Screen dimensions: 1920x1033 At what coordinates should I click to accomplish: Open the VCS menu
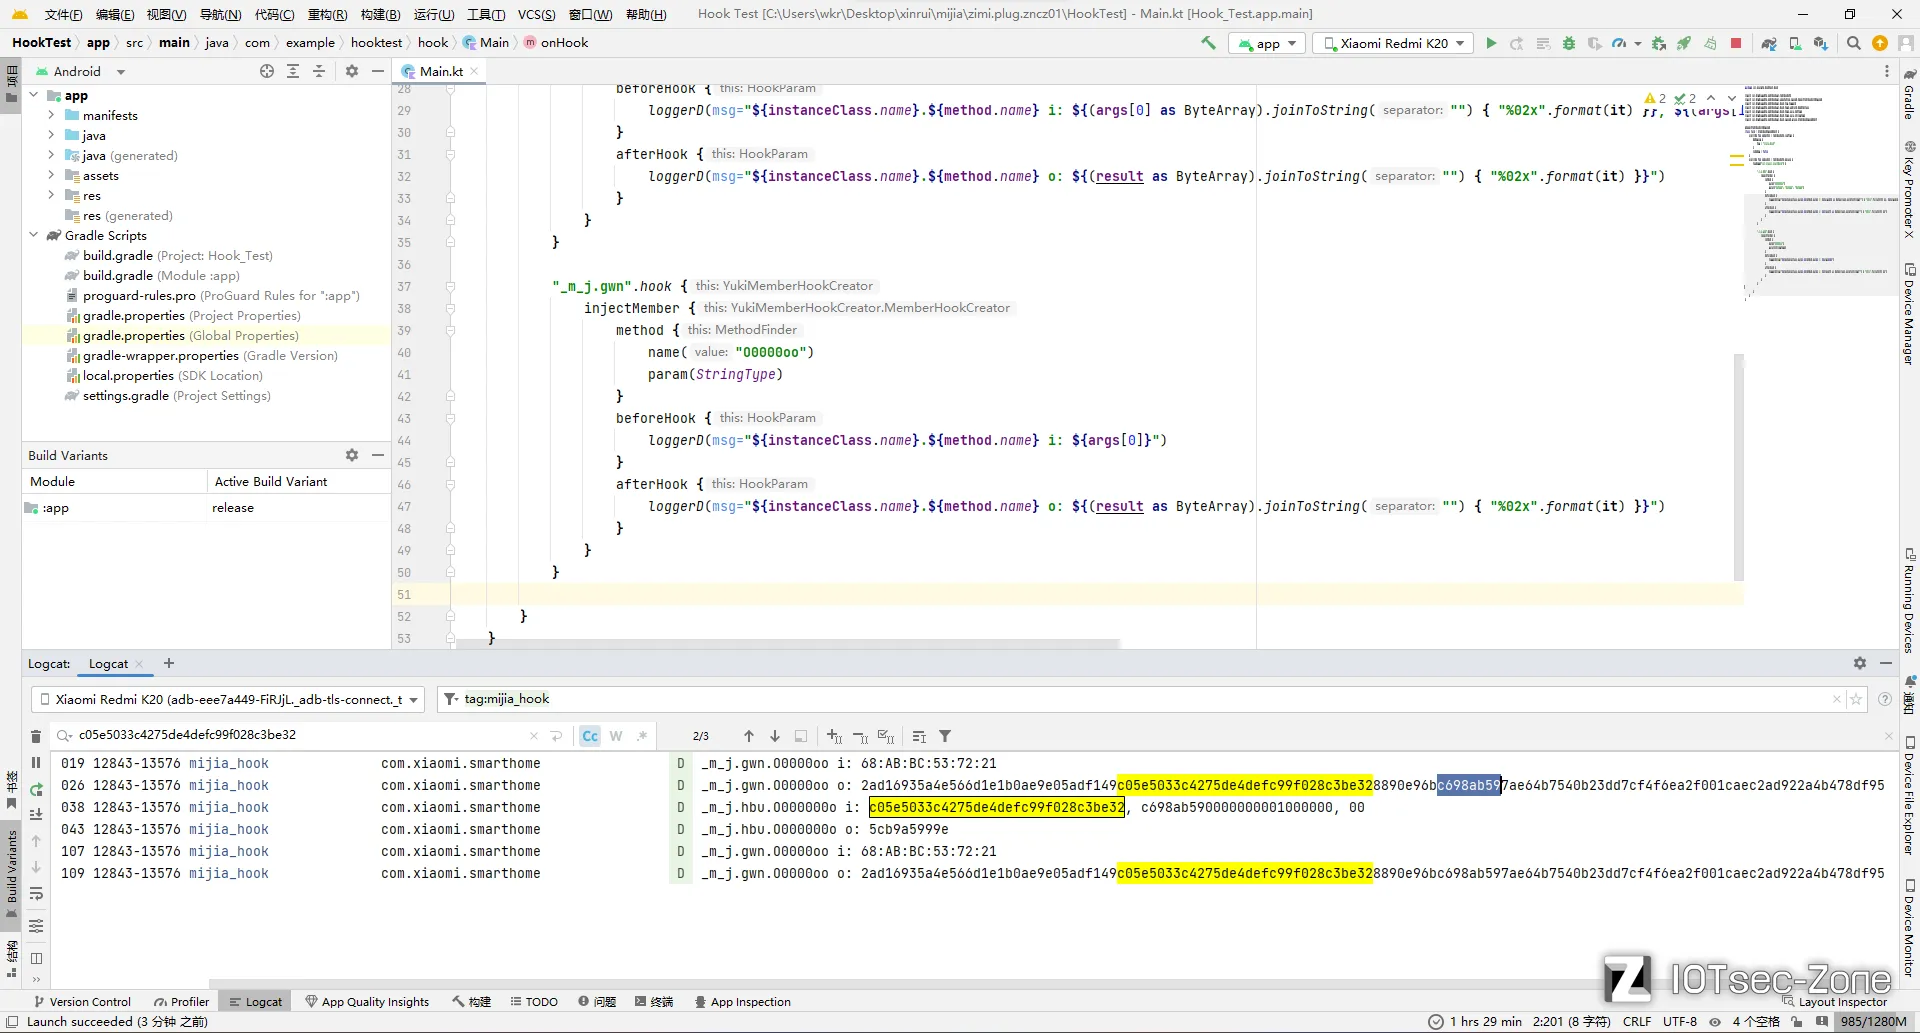click(536, 14)
